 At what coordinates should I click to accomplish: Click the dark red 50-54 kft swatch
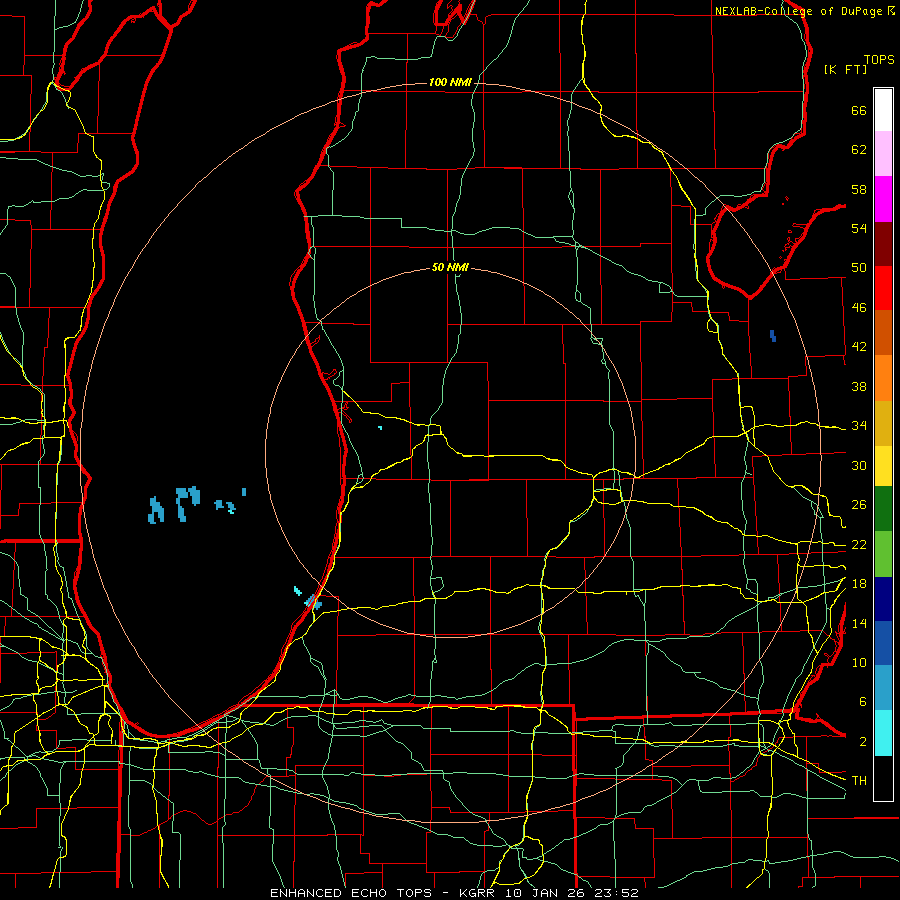pyautogui.click(x=883, y=244)
